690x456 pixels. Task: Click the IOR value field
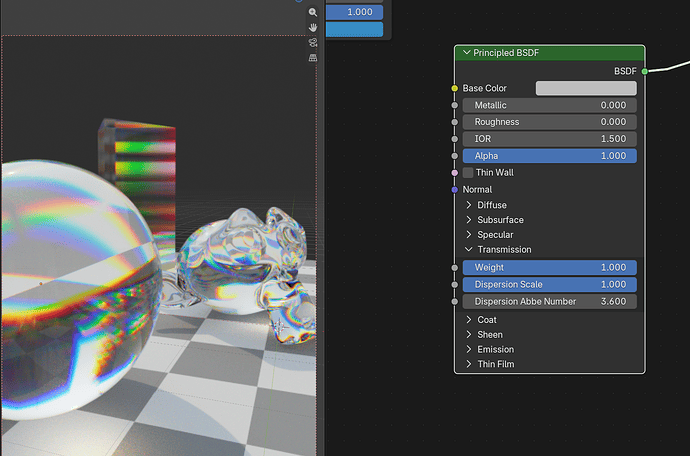pyautogui.click(x=550, y=139)
